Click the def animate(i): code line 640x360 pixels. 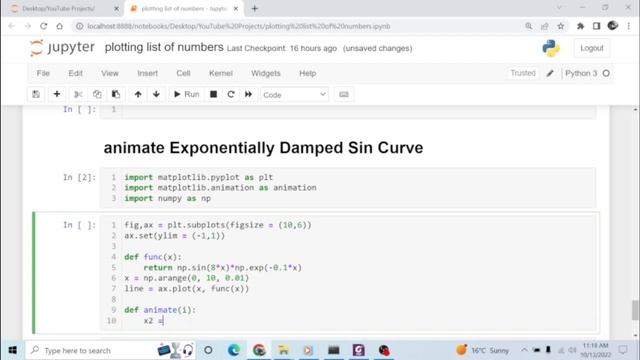click(160, 310)
